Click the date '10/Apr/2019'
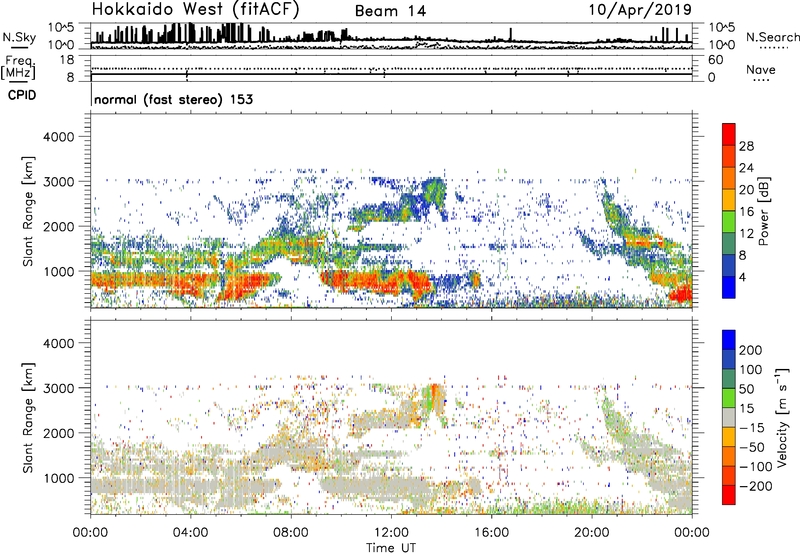The width and height of the screenshot is (800, 554). pyautogui.click(x=640, y=10)
